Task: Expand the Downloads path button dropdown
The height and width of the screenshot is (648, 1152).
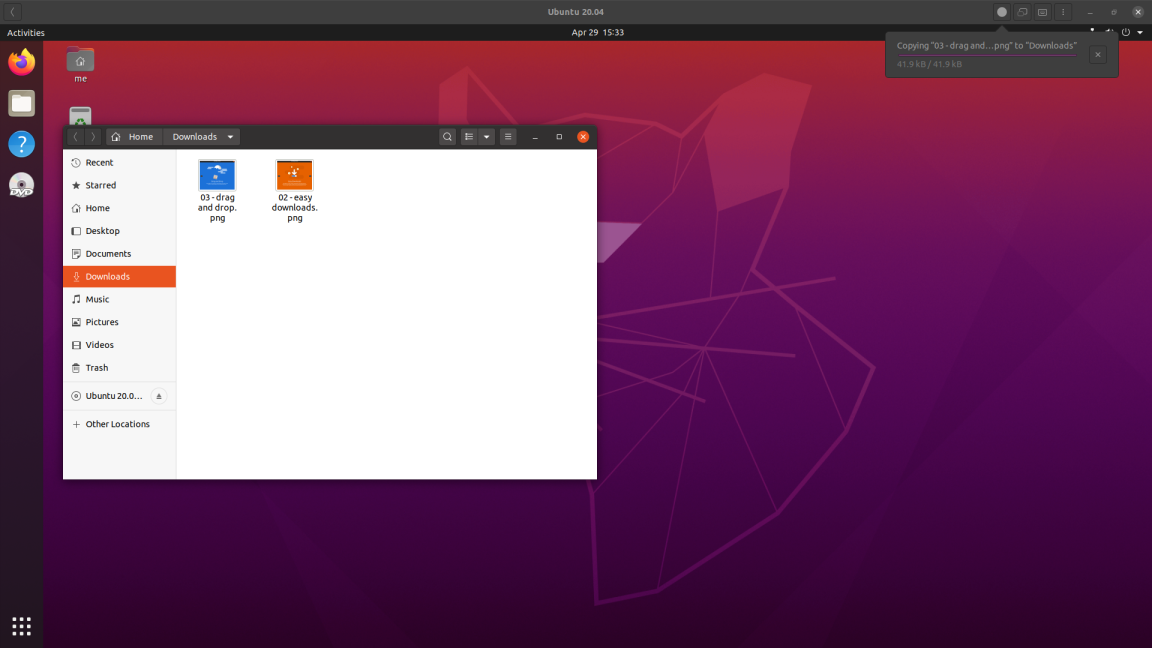Action: 230,136
